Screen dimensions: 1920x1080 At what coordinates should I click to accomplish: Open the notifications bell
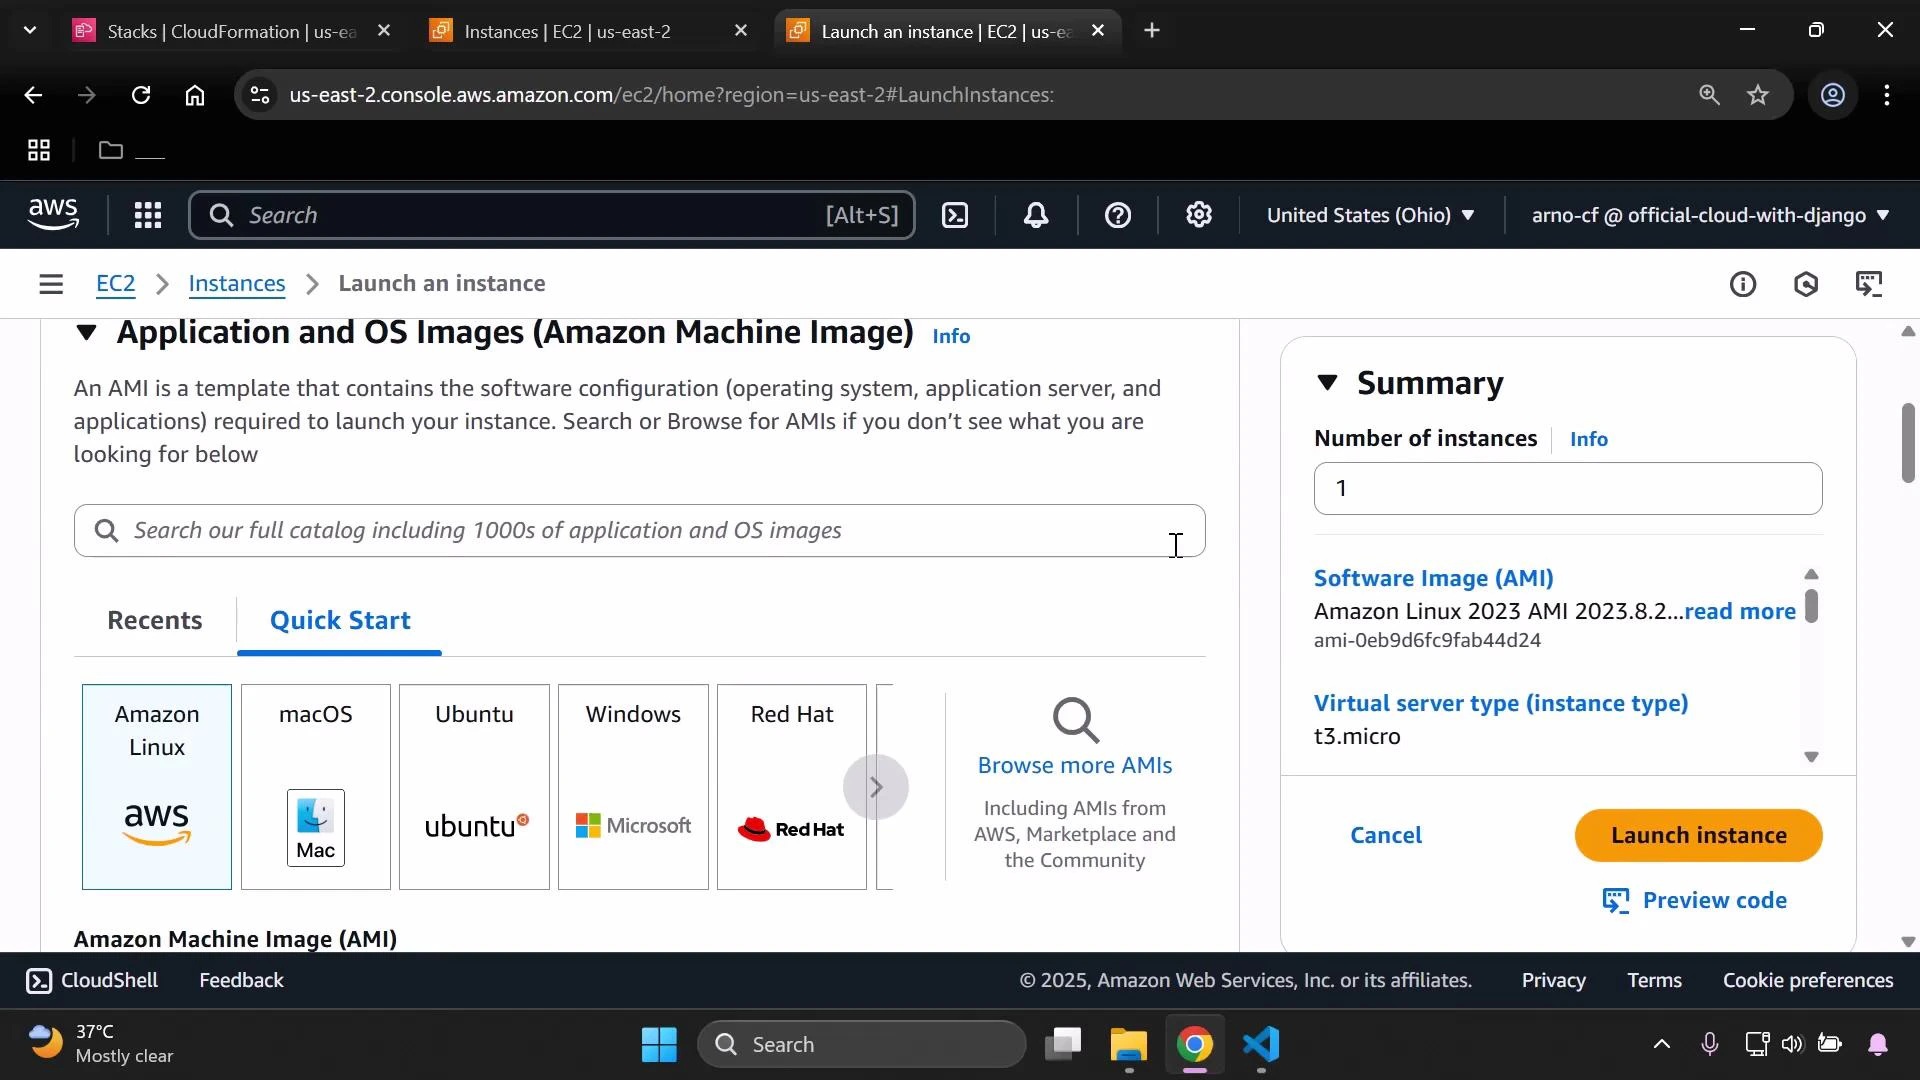(x=1036, y=215)
